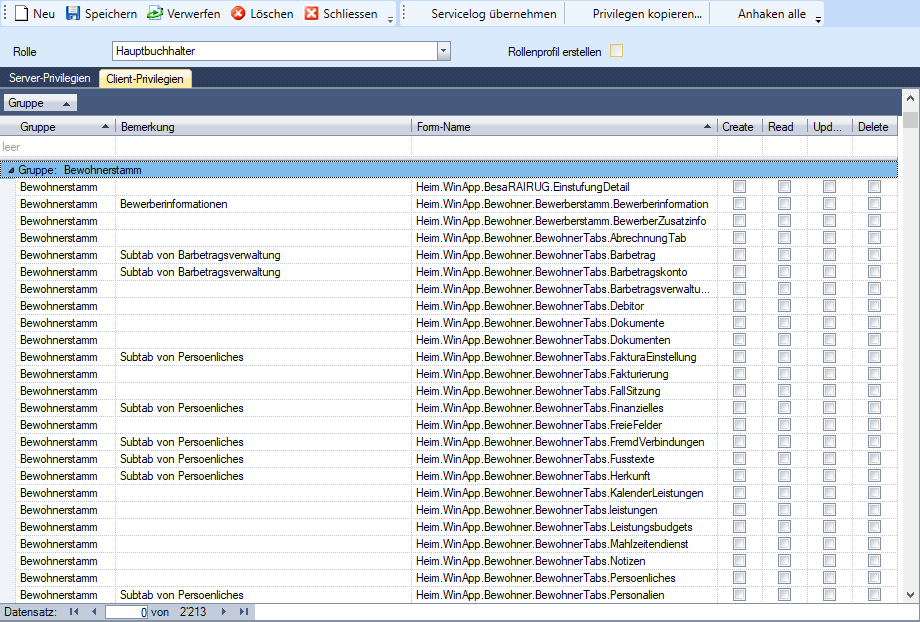Close the form via the Schliessen icon
This screenshot has width=920, height=622.
click(x=311, y=14)
